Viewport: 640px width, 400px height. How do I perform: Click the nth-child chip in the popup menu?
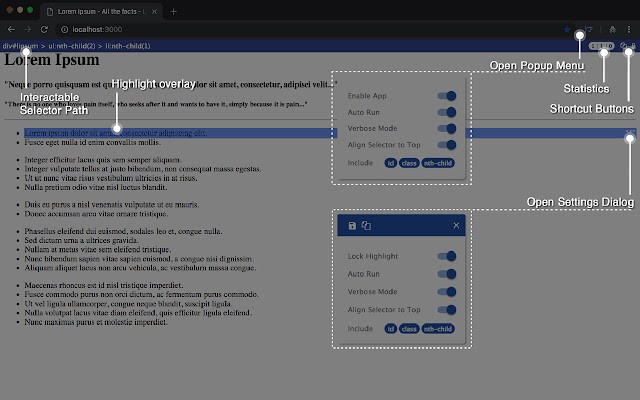click(x=438, y=163)
